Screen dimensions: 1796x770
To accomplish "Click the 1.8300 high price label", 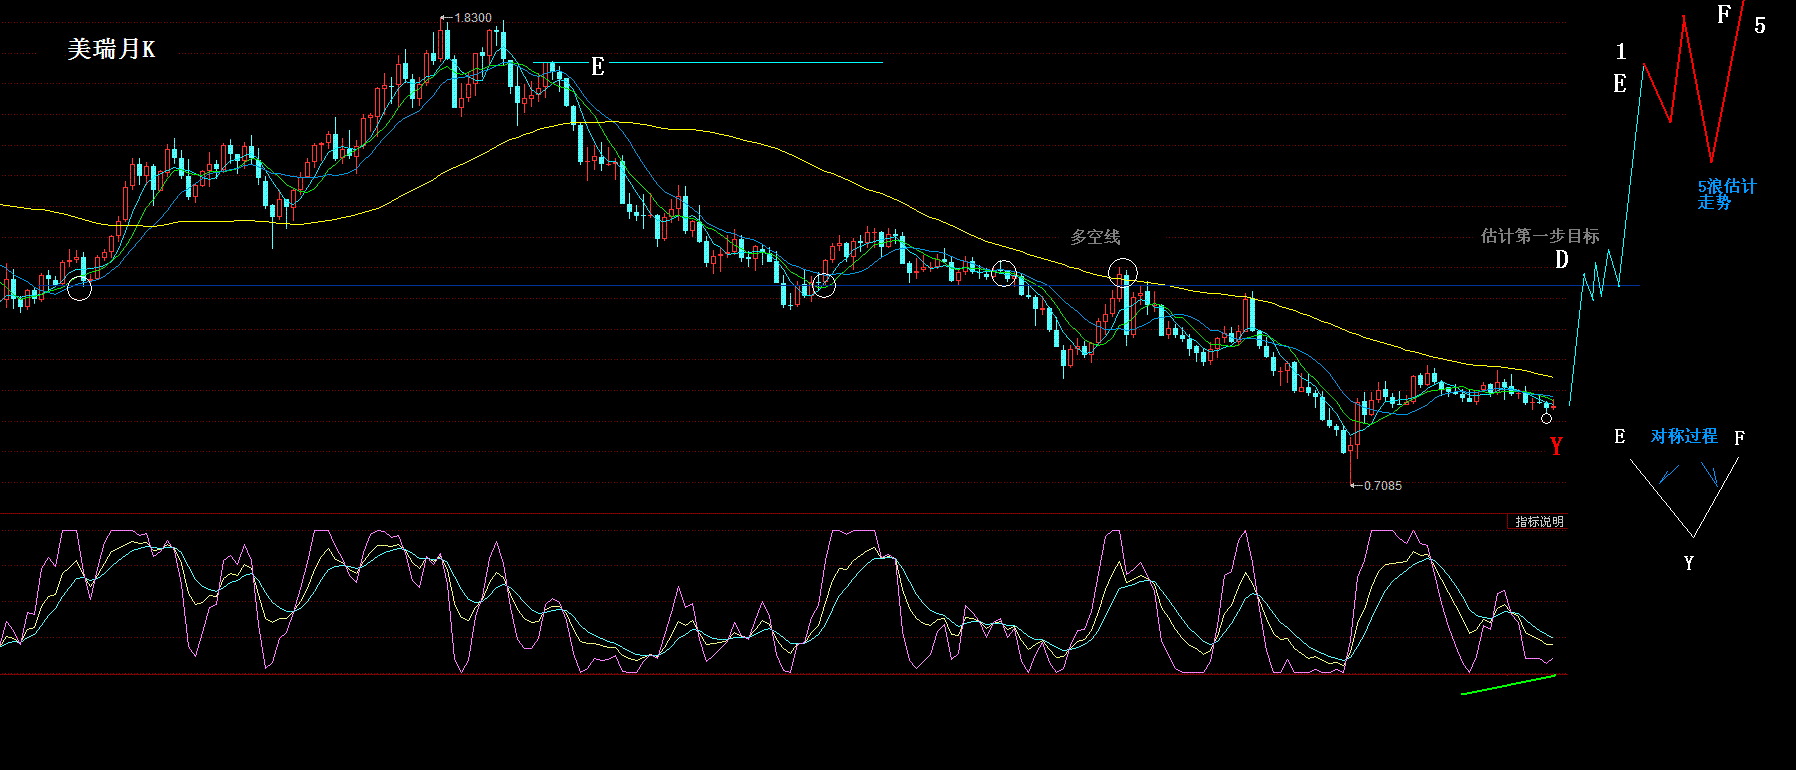I will [472, 18].
